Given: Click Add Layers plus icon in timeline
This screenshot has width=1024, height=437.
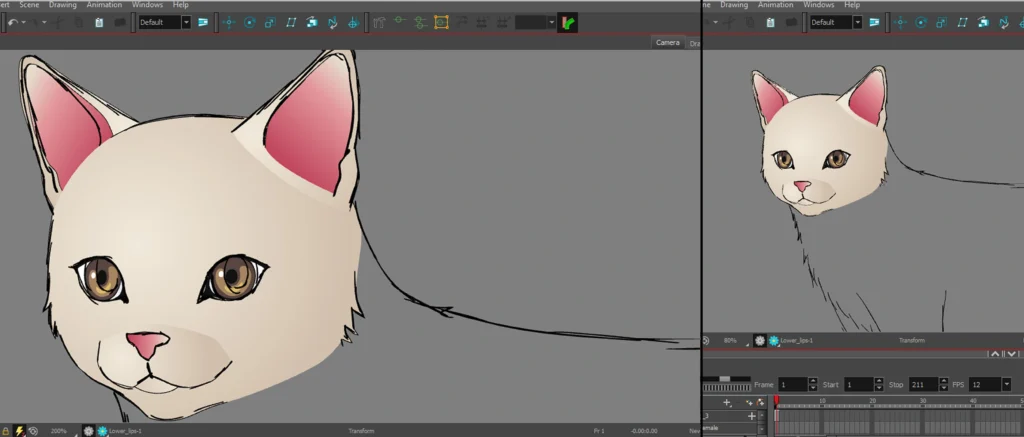Looking at the screenshot, I should click(x=727, y=403).
